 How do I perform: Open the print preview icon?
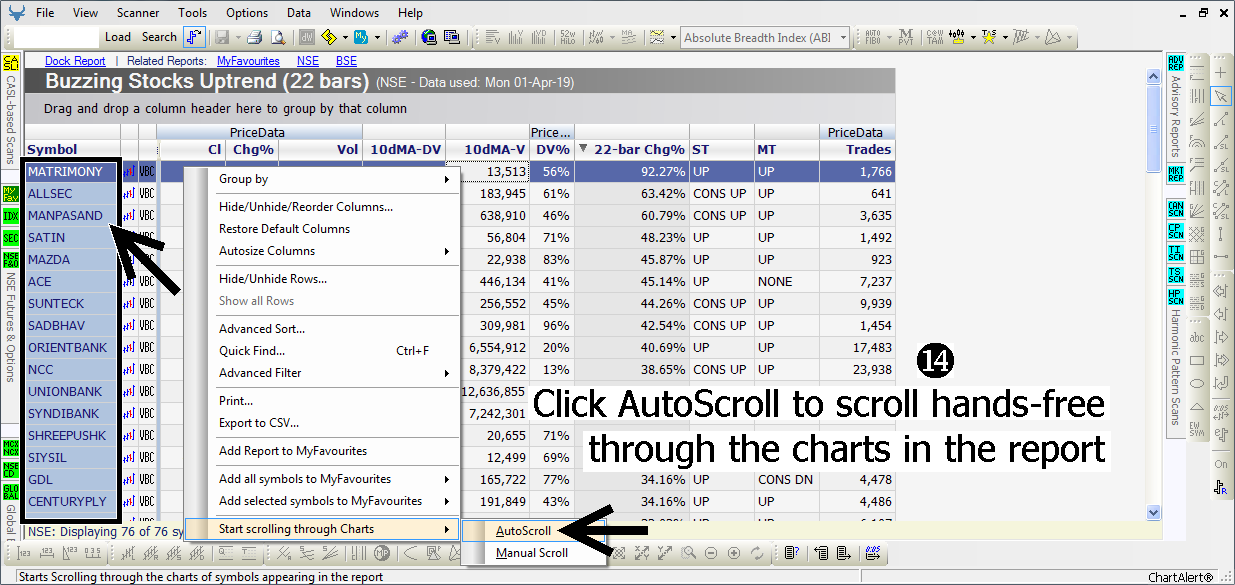pyautogui.click(x=278, y=37)
